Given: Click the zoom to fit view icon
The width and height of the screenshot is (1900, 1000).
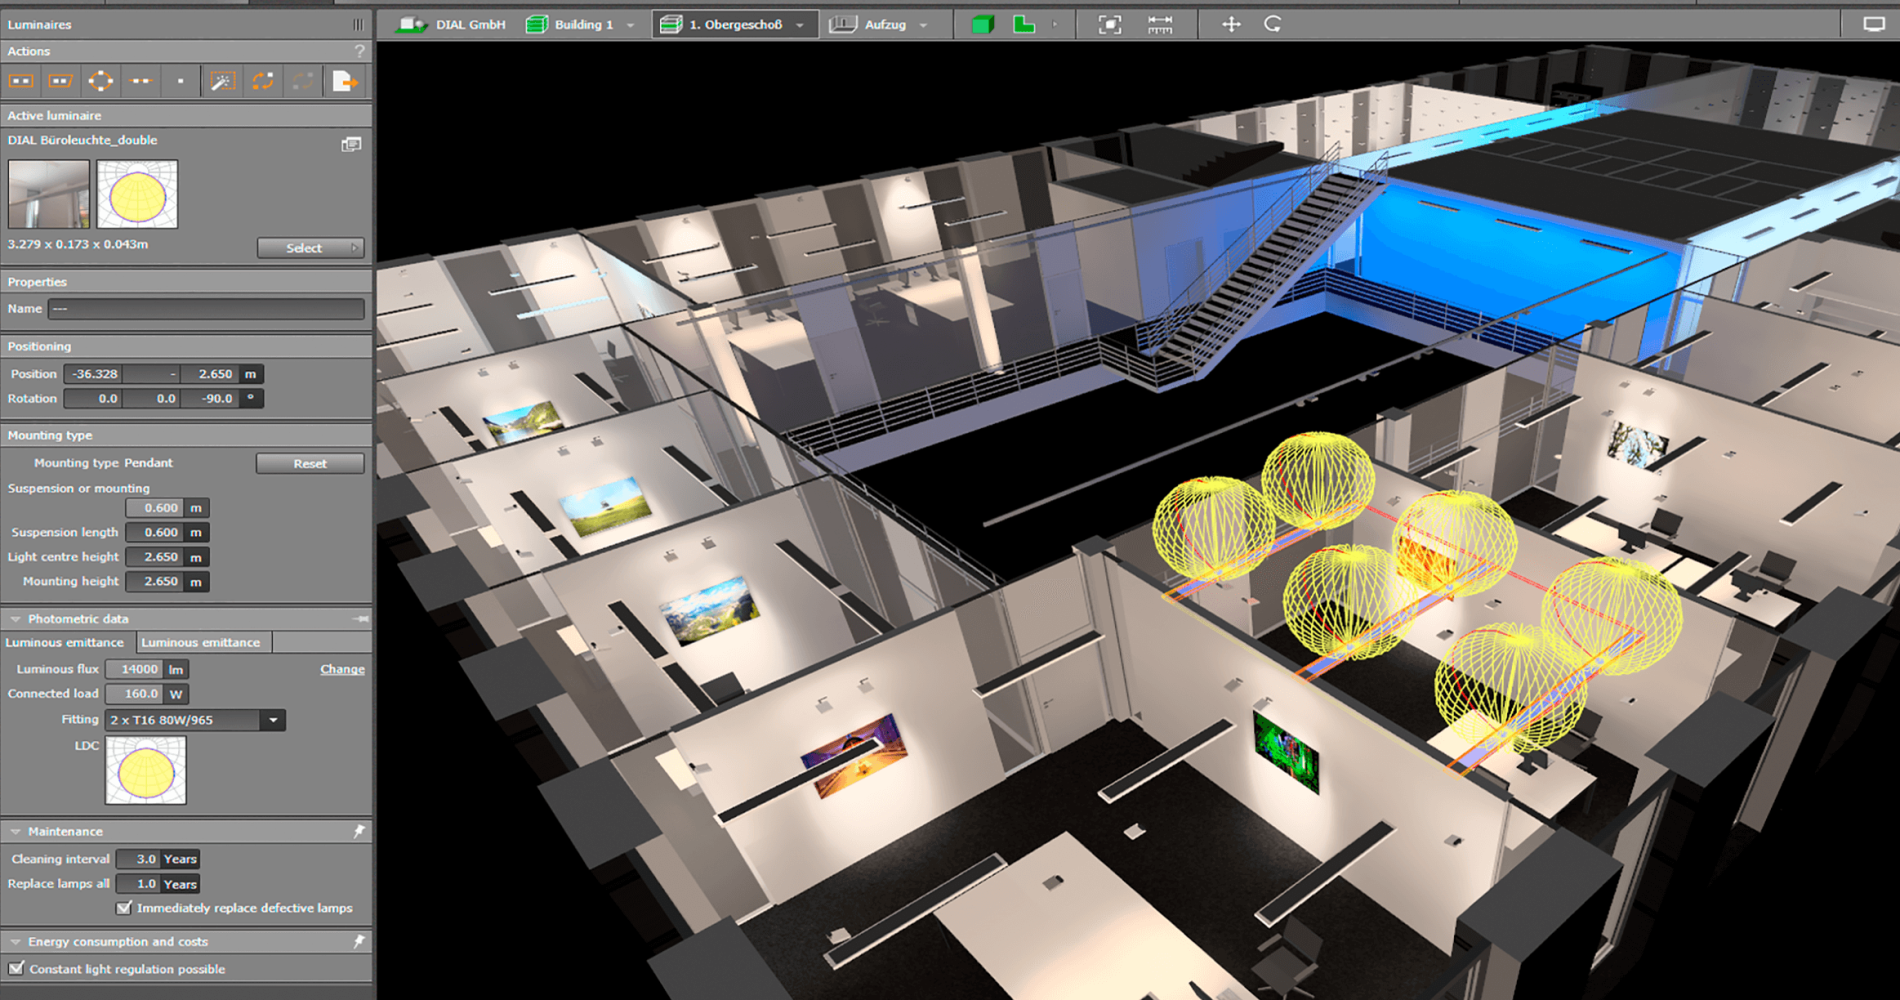Looking at the screenshot, I should 1109,24.
